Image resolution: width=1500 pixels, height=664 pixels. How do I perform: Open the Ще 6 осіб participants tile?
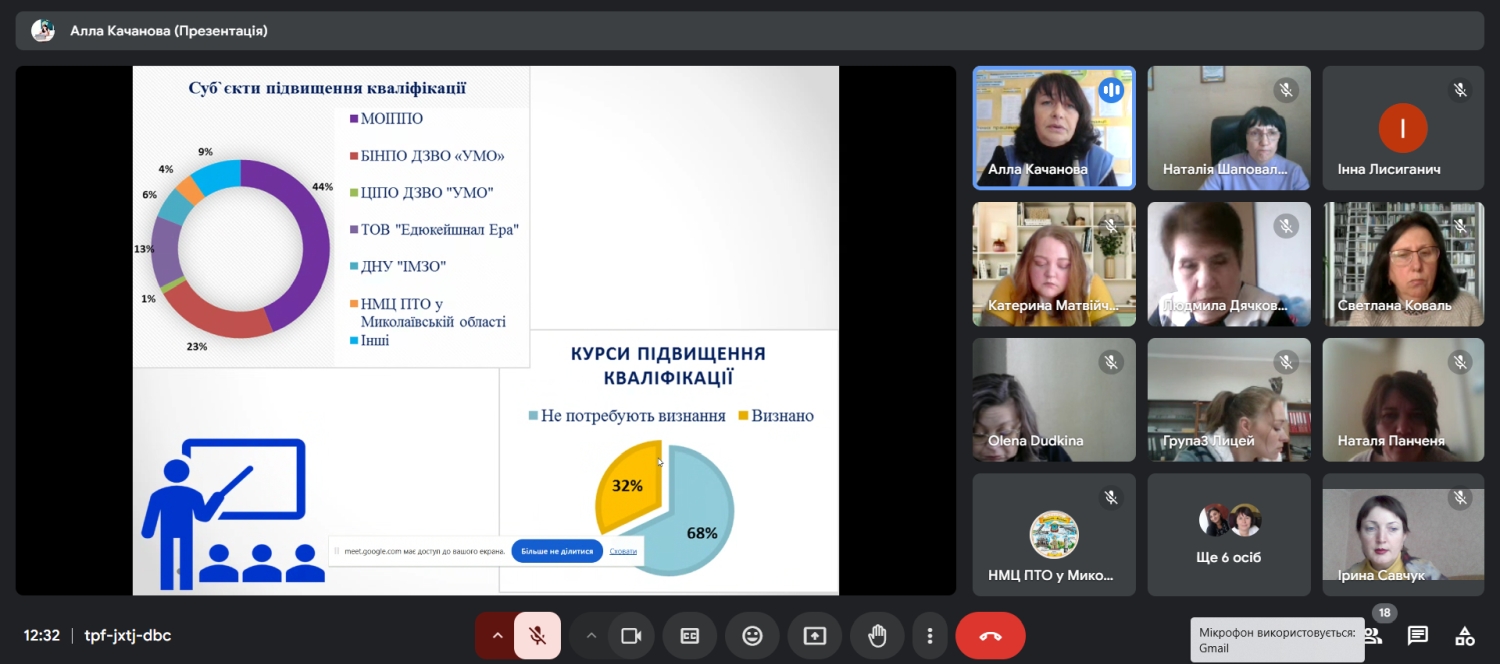pos(1229,535)
